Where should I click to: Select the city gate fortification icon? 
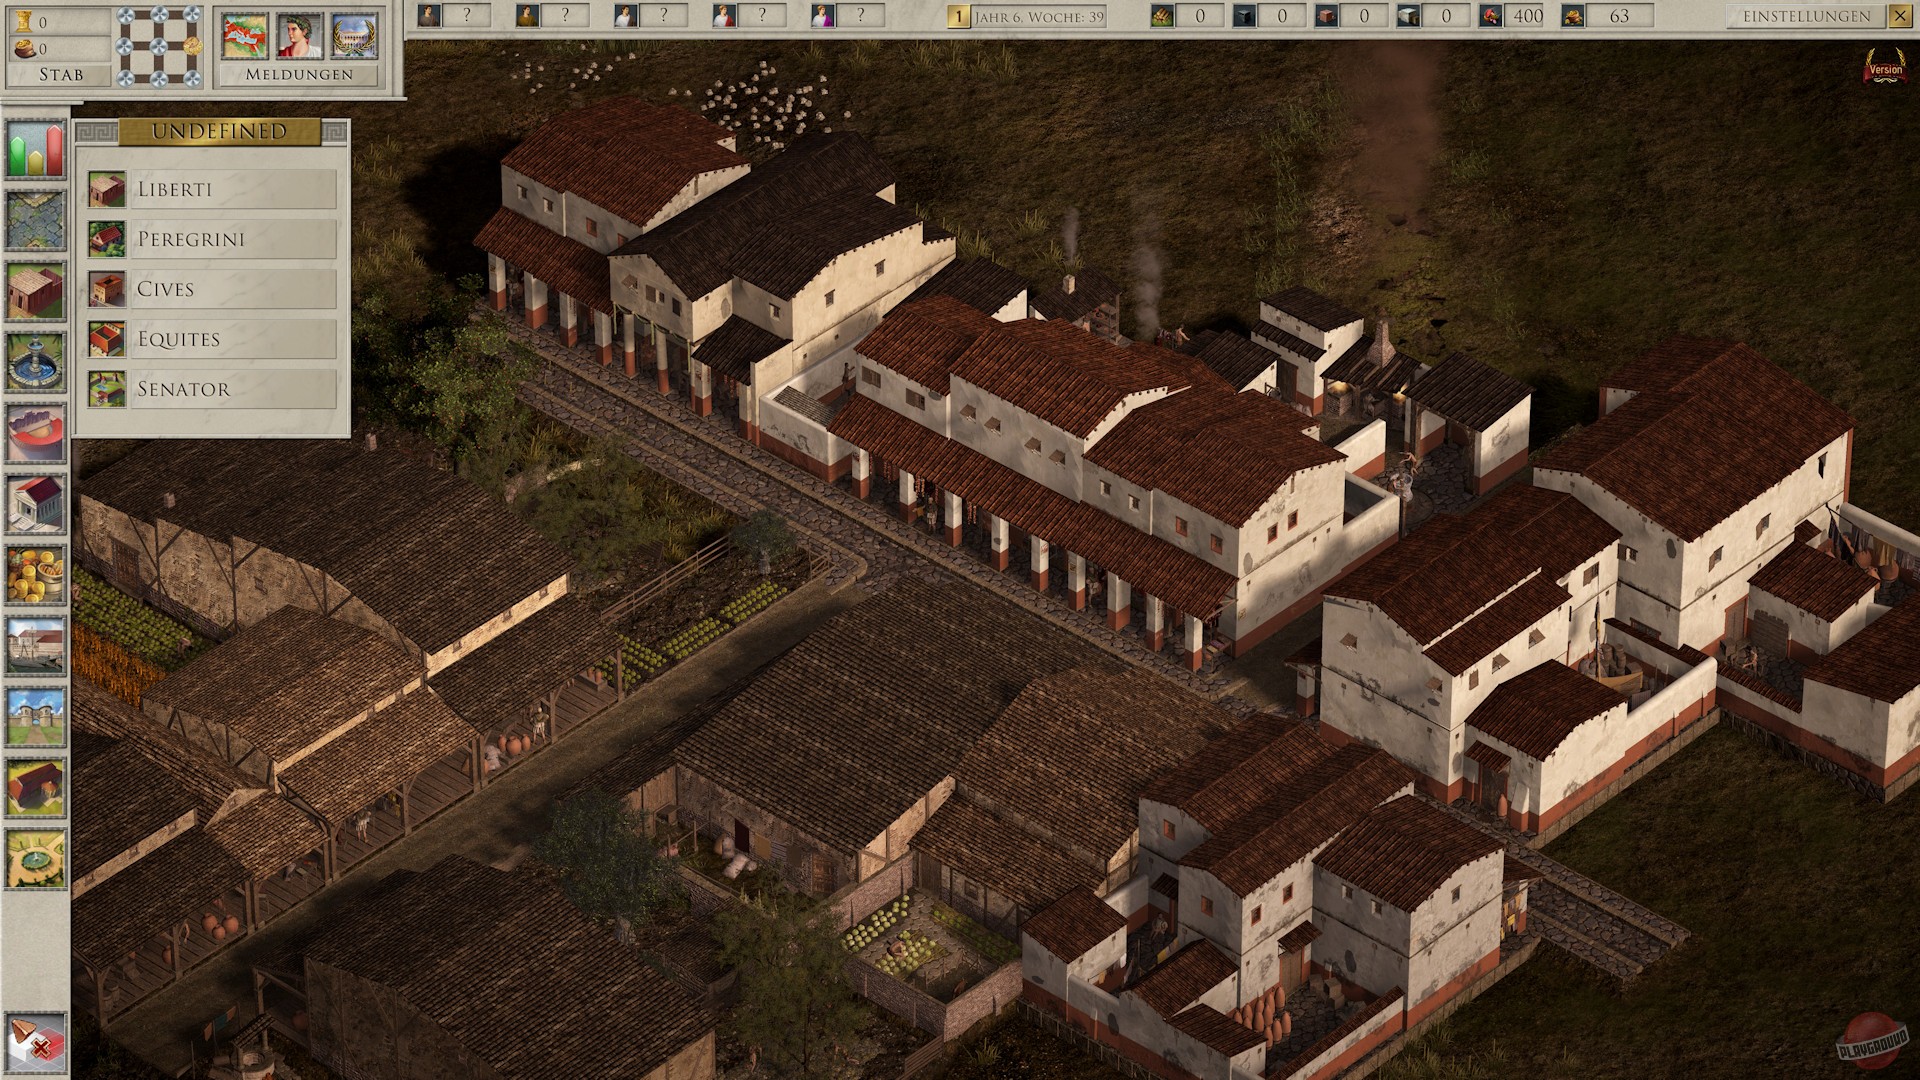click(x=35, y=716)
